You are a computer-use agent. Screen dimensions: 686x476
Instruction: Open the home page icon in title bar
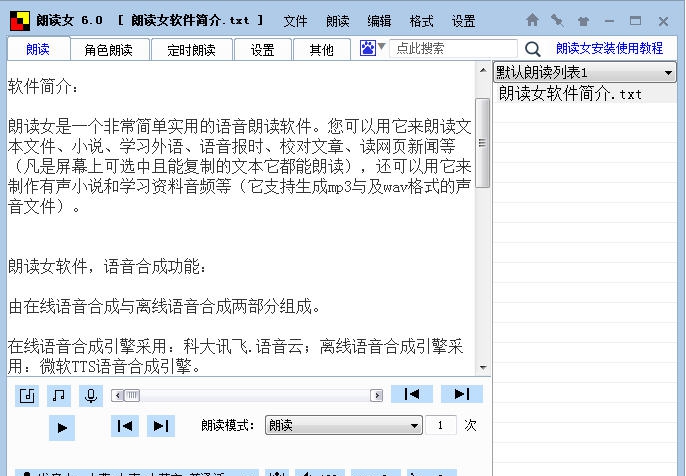[x=532, y=20]
